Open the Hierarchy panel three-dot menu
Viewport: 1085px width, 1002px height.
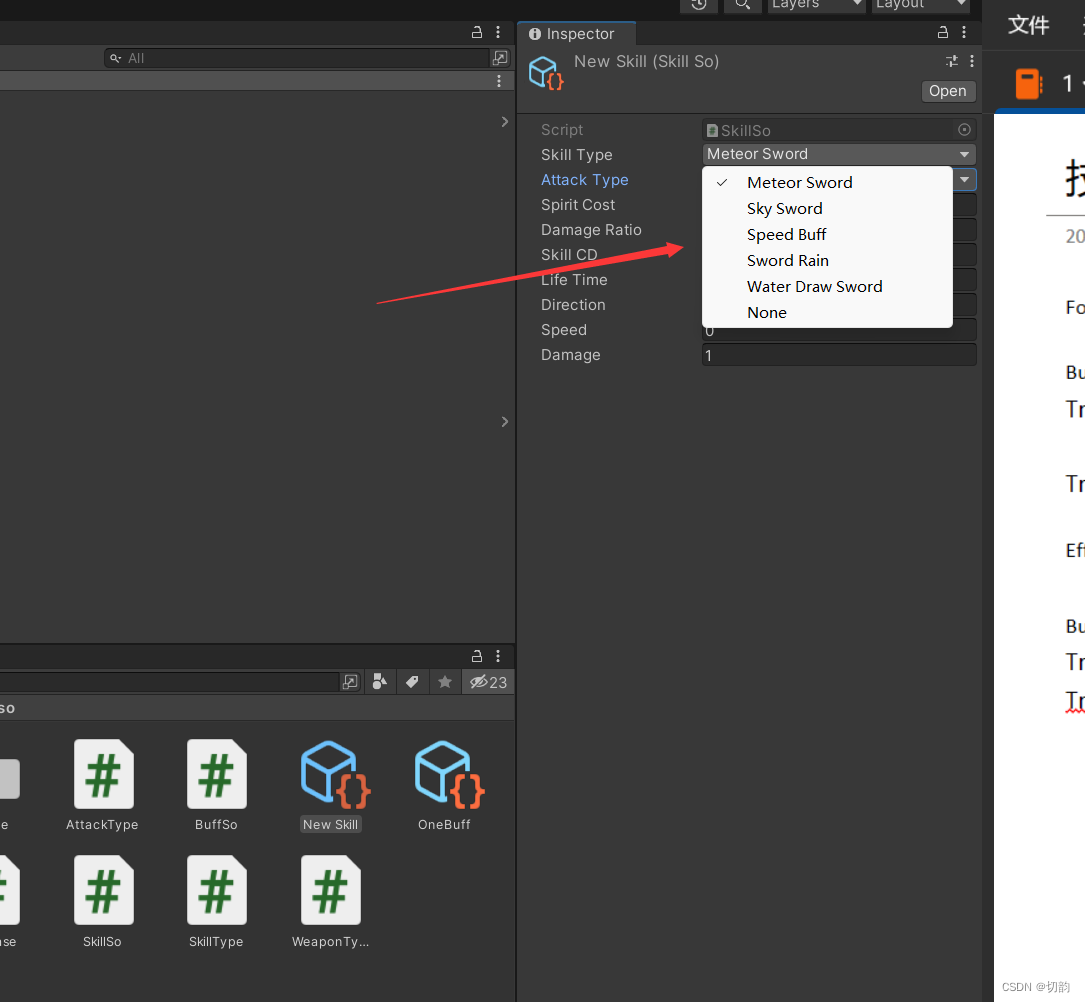(x=498, y=33)
